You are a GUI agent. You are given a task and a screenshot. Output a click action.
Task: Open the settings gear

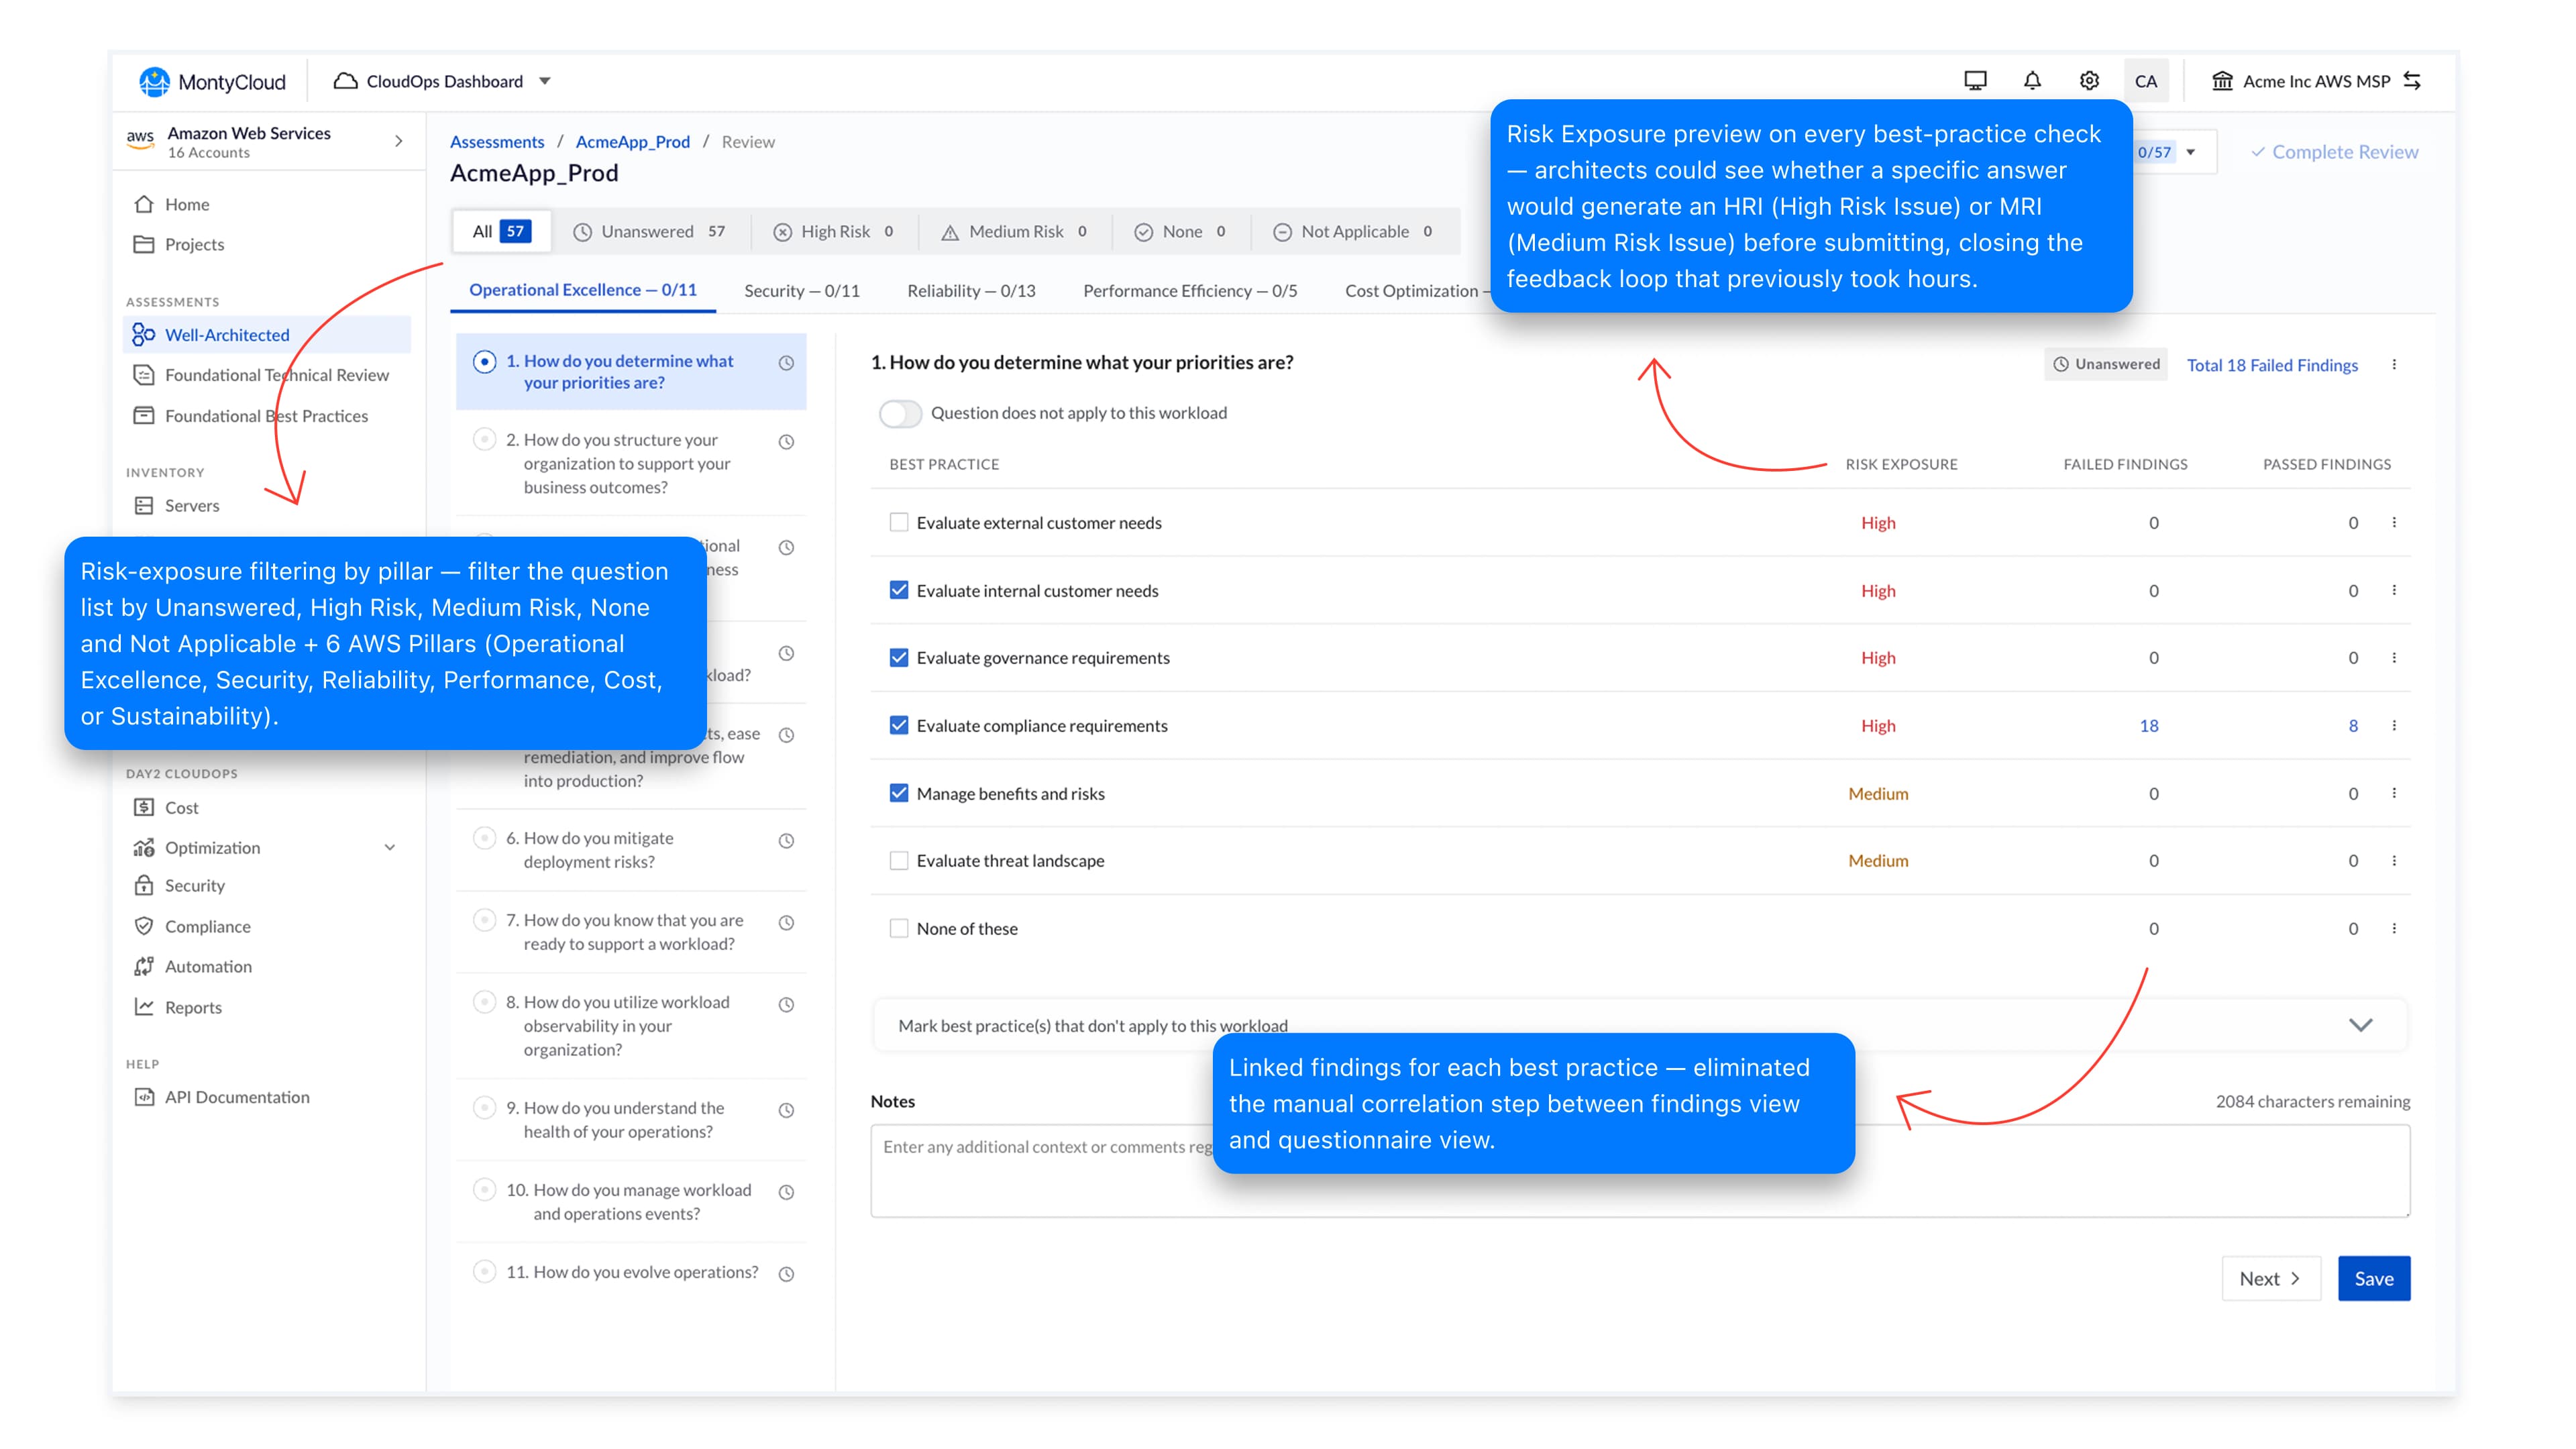click(2089, 81)
